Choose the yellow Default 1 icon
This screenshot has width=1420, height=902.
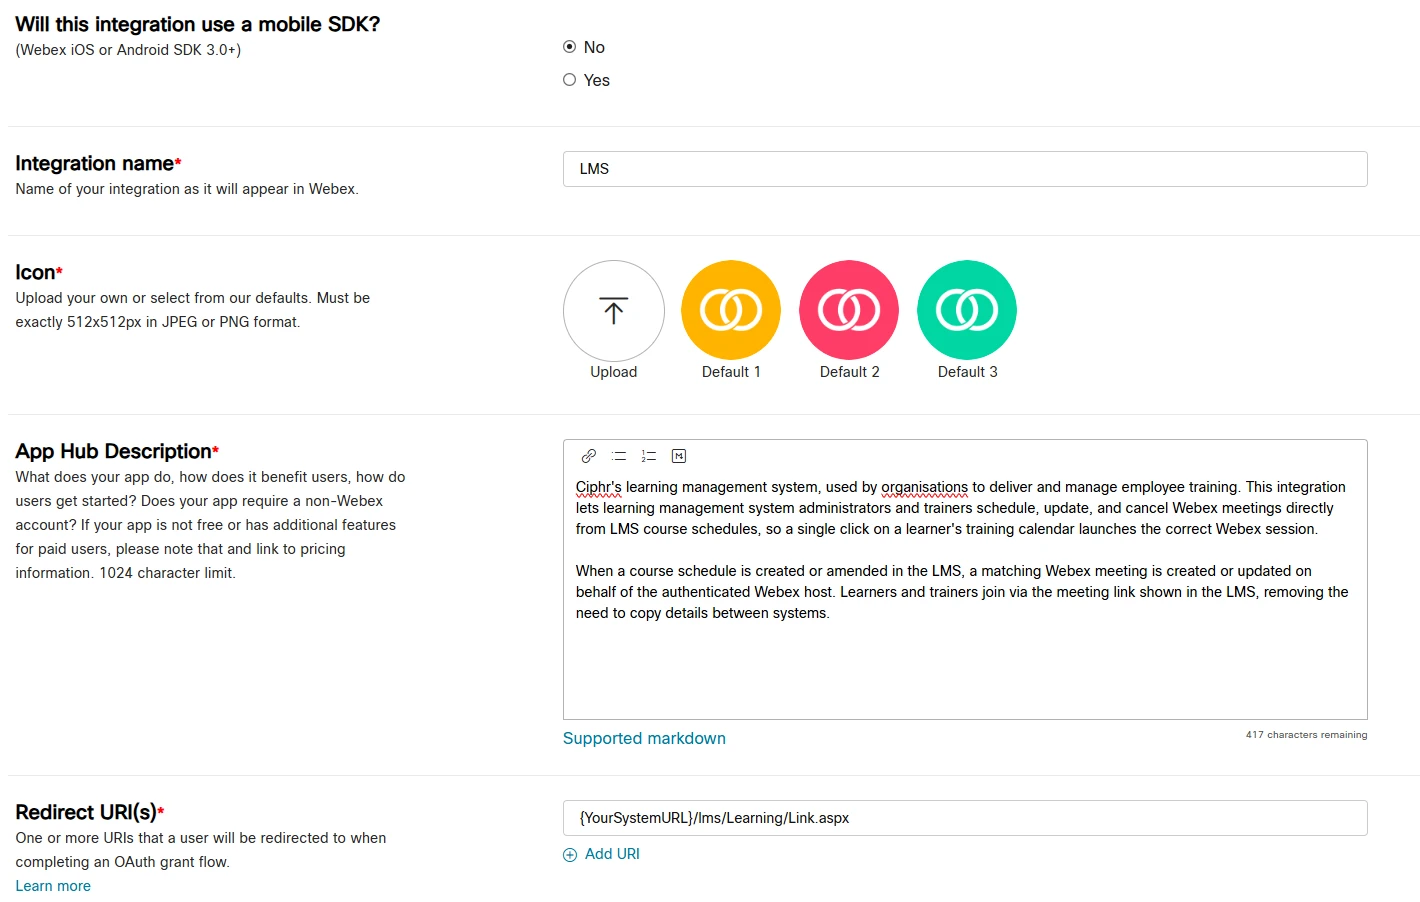(x=731, y=310)
